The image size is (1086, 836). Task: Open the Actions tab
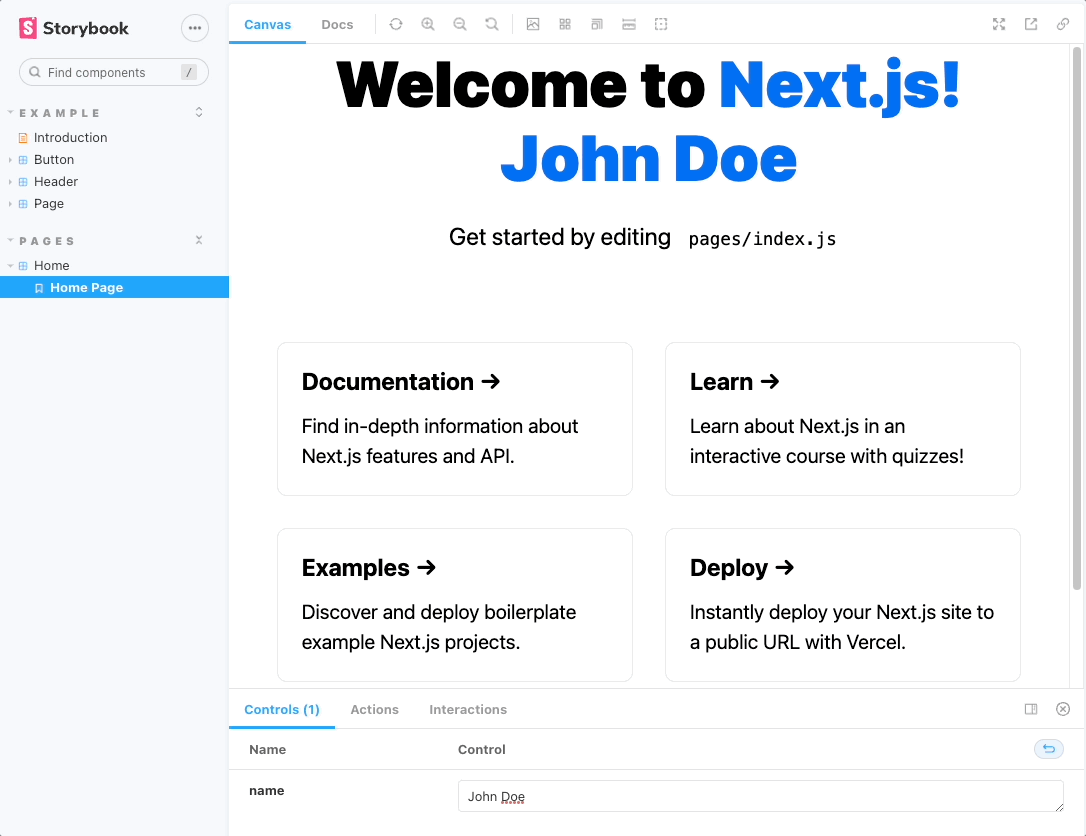click(x=375, y=709)
